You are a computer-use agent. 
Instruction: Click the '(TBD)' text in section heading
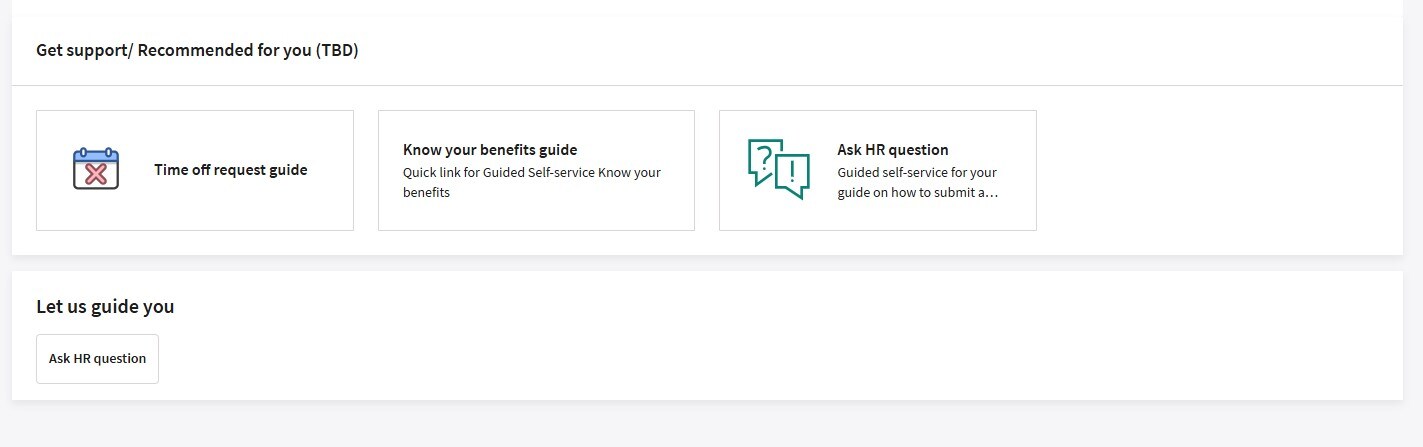[x=337, y=50]
